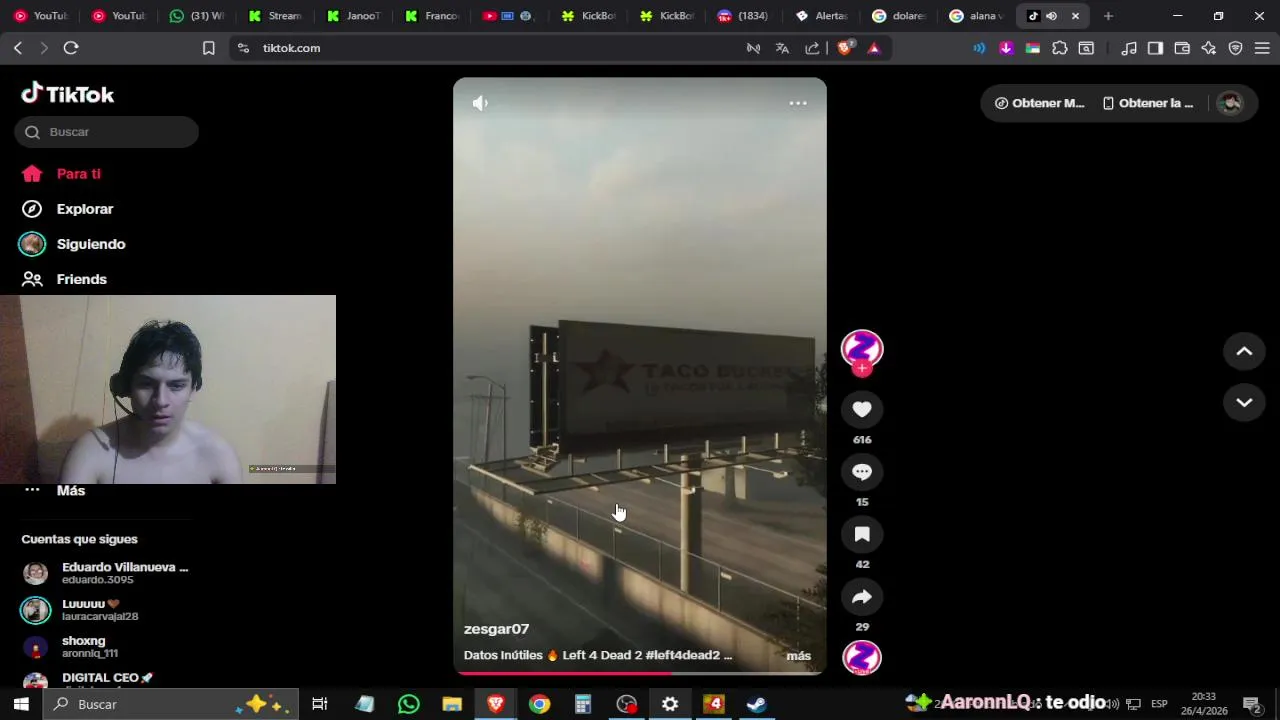
Task: Open comments via the speech bubble icon
Action: [862, 472]
